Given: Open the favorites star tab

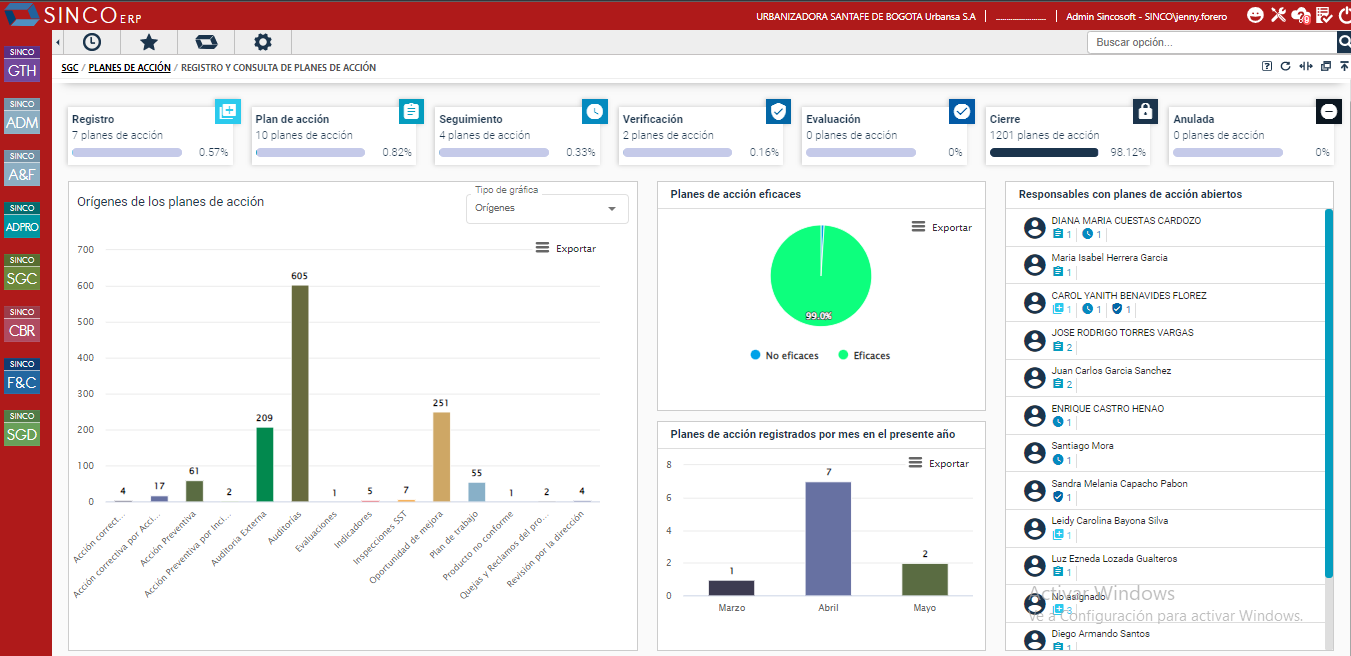Looking at the screenshot, I should click(148, 42).
